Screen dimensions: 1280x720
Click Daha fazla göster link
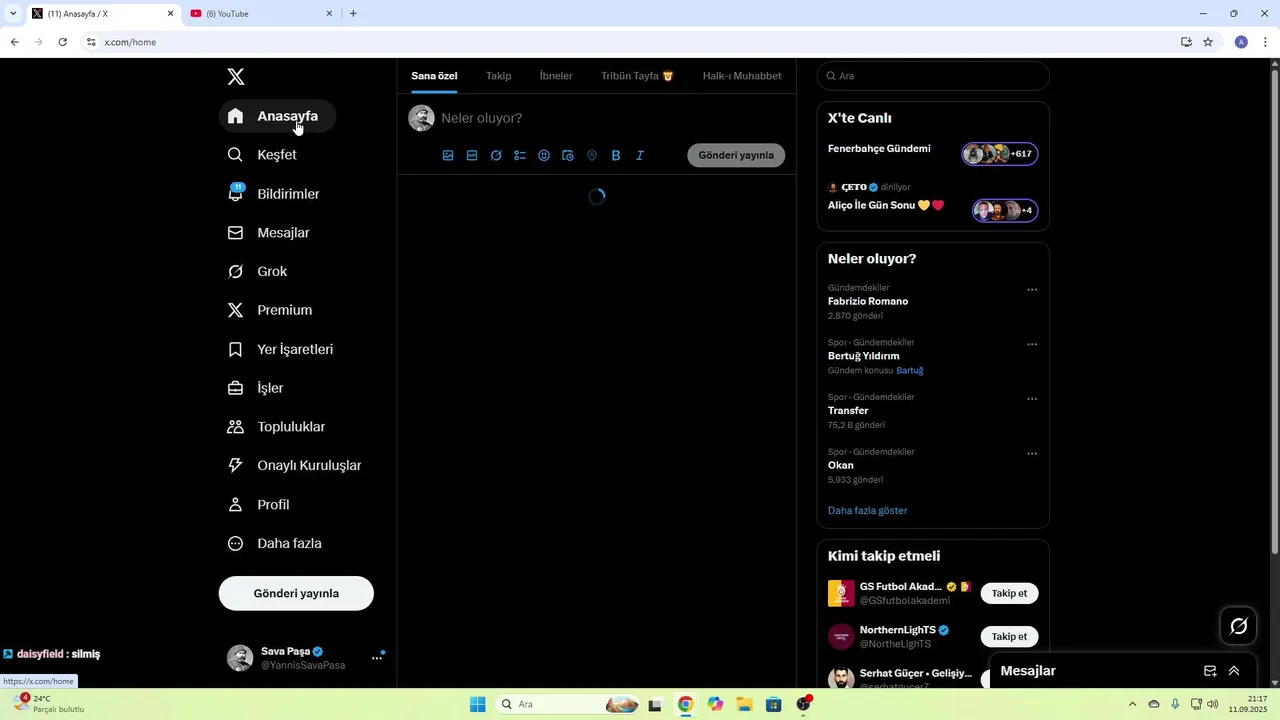868,511
